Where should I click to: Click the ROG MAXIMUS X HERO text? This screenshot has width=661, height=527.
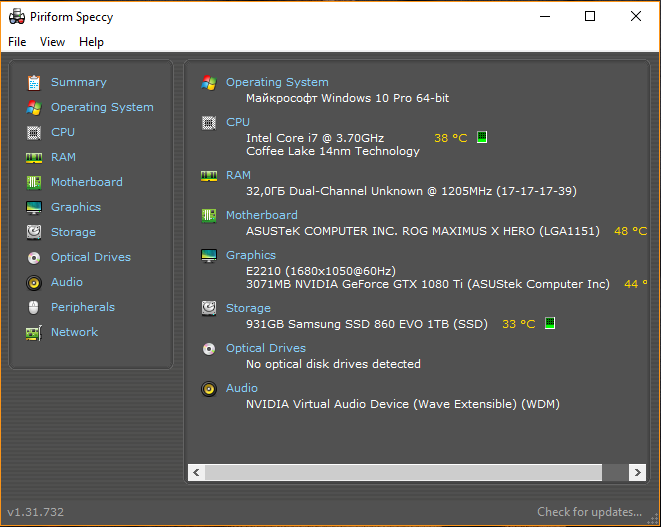(468, 231)
